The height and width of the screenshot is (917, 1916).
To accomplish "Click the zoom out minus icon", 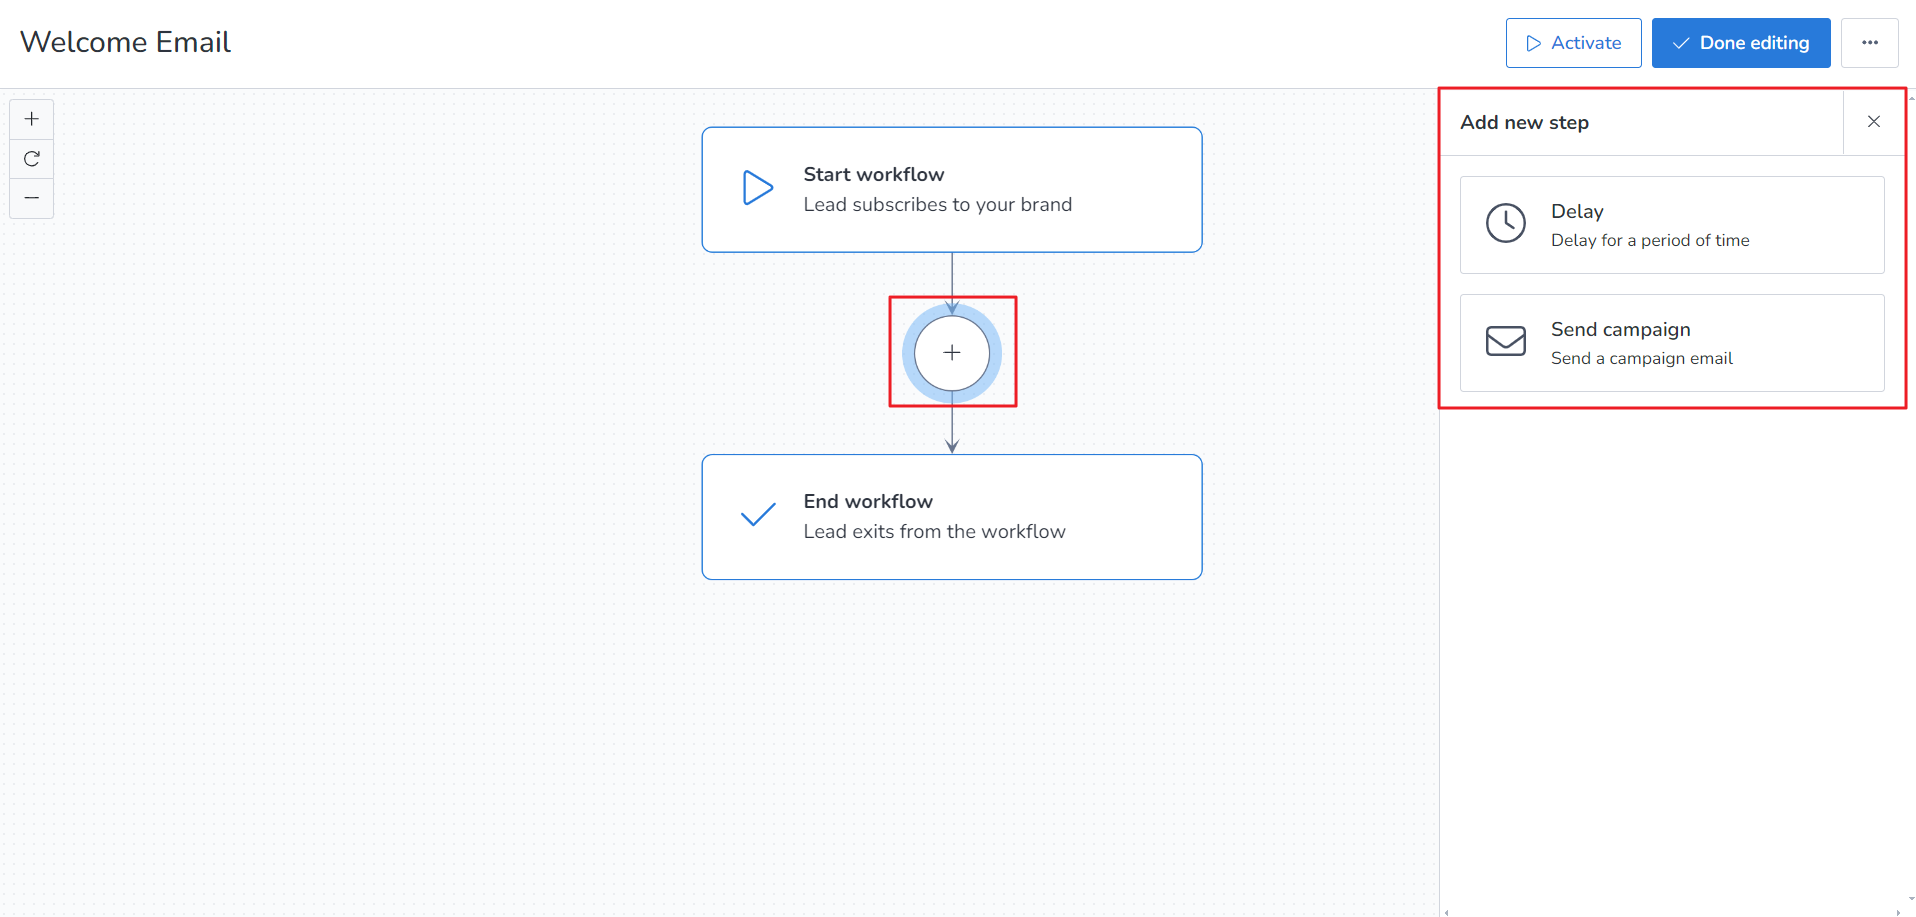I will (x=32, y=198).
